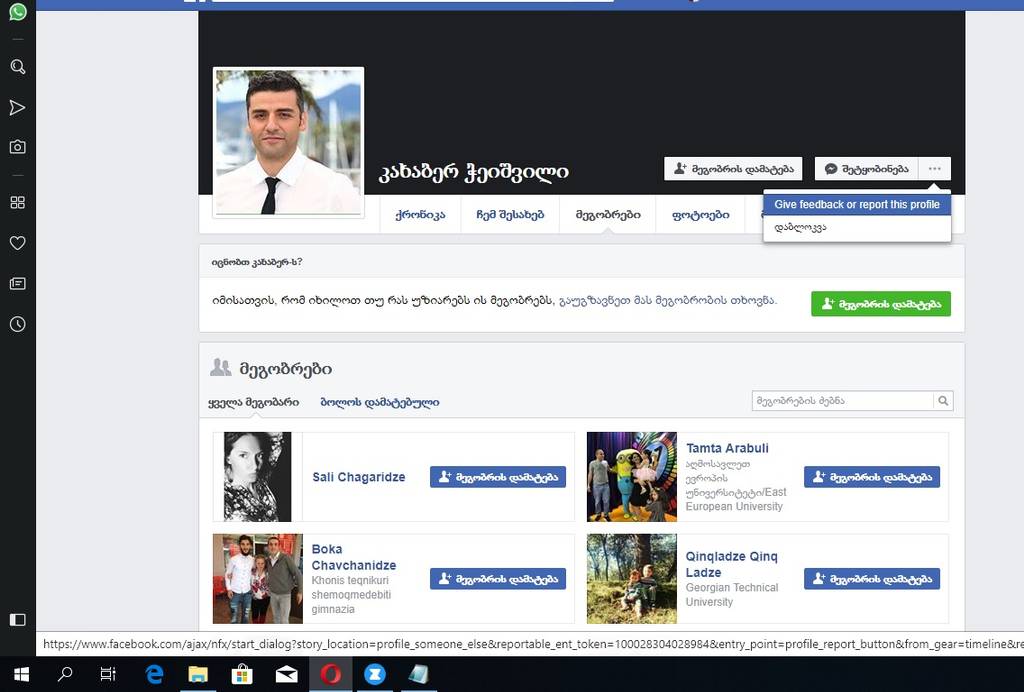Add Tamta Arabuli as friend
Screen dimensions: 1024x692
(872, 477)
